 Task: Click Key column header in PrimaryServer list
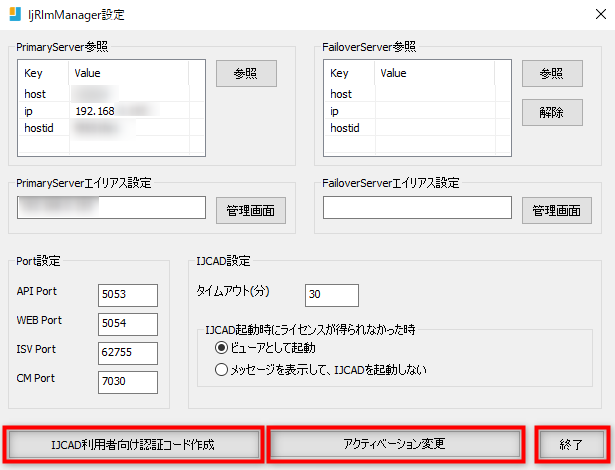[x=43, y=73]
